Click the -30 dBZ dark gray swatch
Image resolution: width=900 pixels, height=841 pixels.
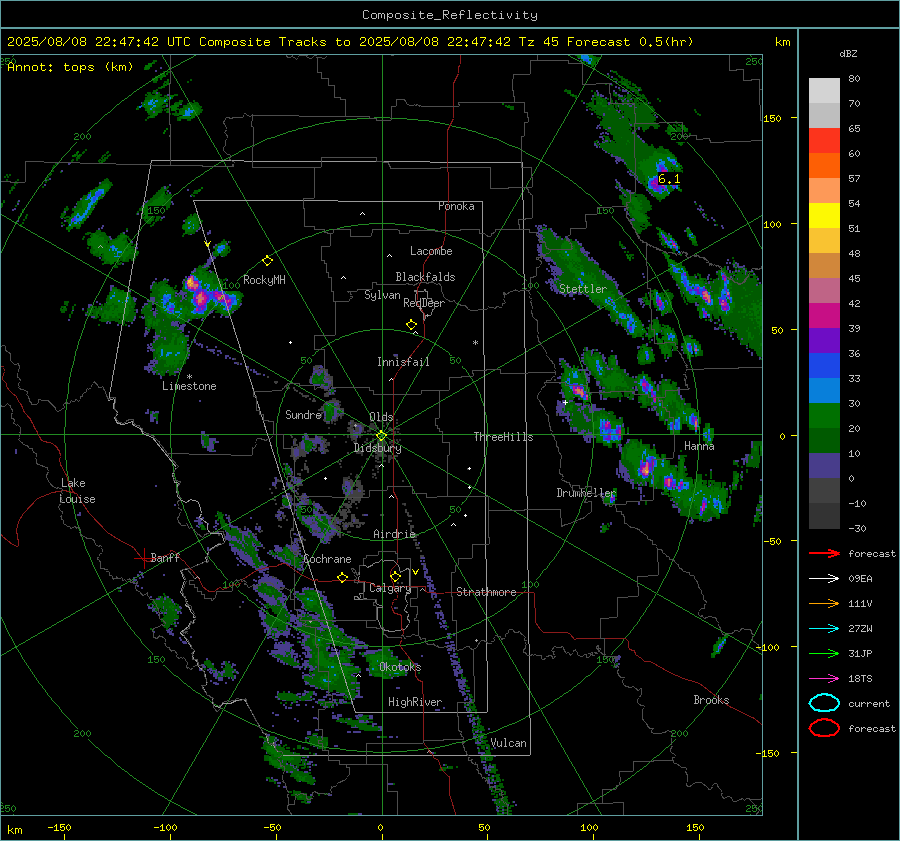(824, 516)
